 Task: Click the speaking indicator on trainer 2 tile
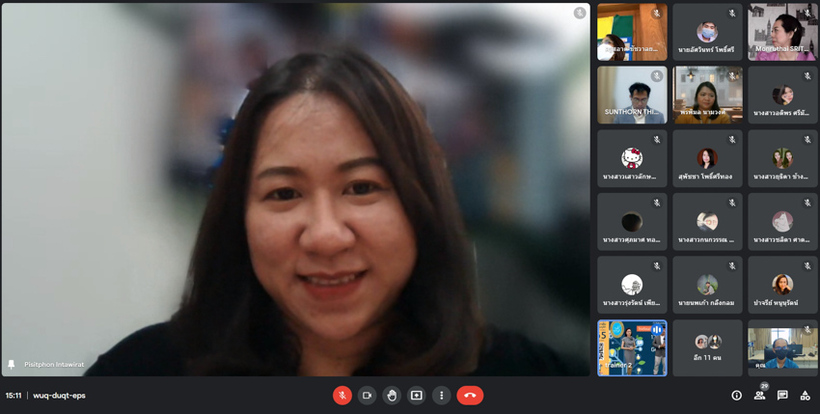point(657,330)
